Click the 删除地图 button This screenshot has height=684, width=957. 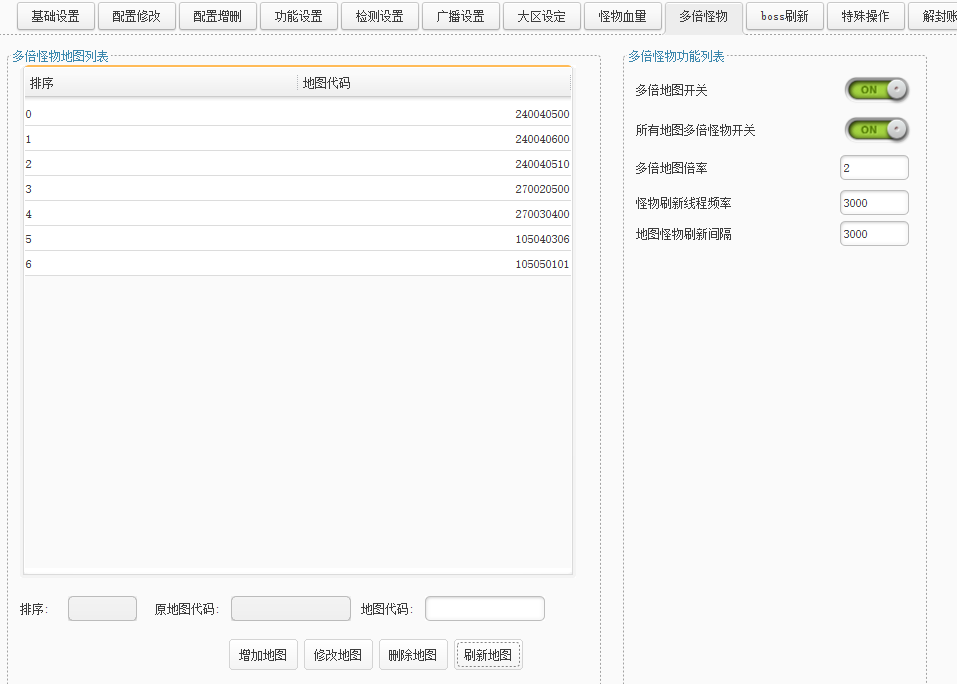(413, 655)
